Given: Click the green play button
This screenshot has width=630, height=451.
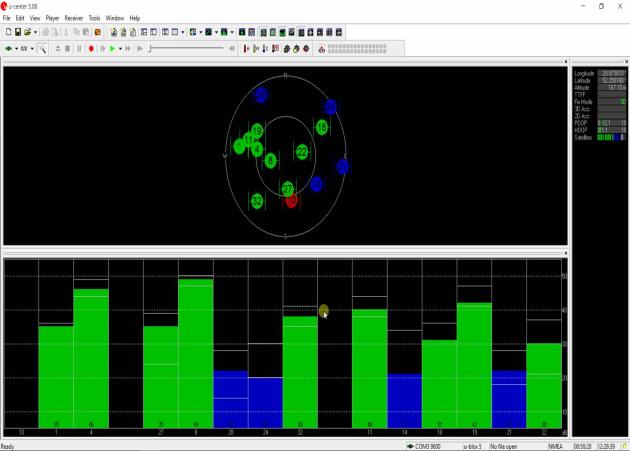Looking at the screenshot, I should pos(112,49).
